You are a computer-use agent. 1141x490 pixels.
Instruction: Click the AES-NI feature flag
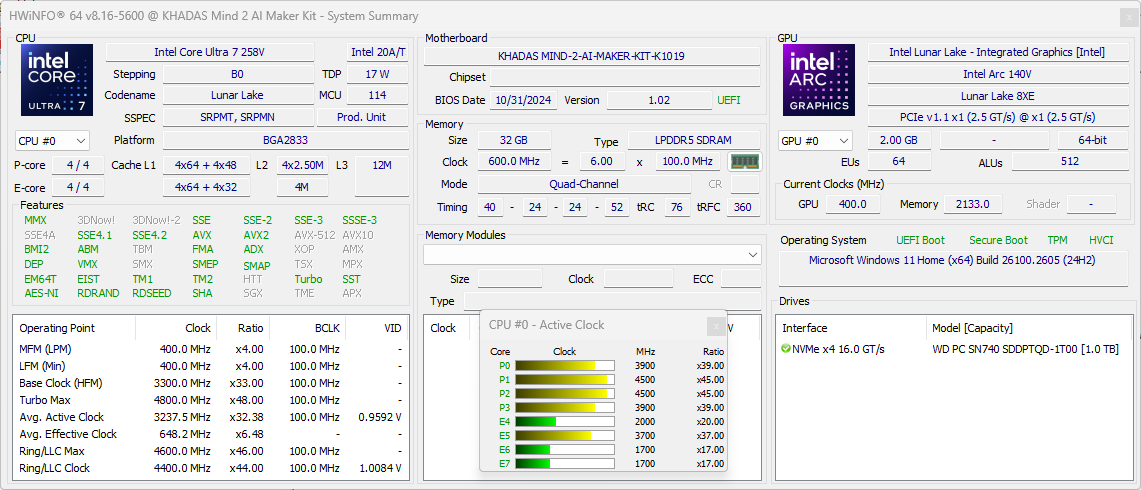pos(41,293)
